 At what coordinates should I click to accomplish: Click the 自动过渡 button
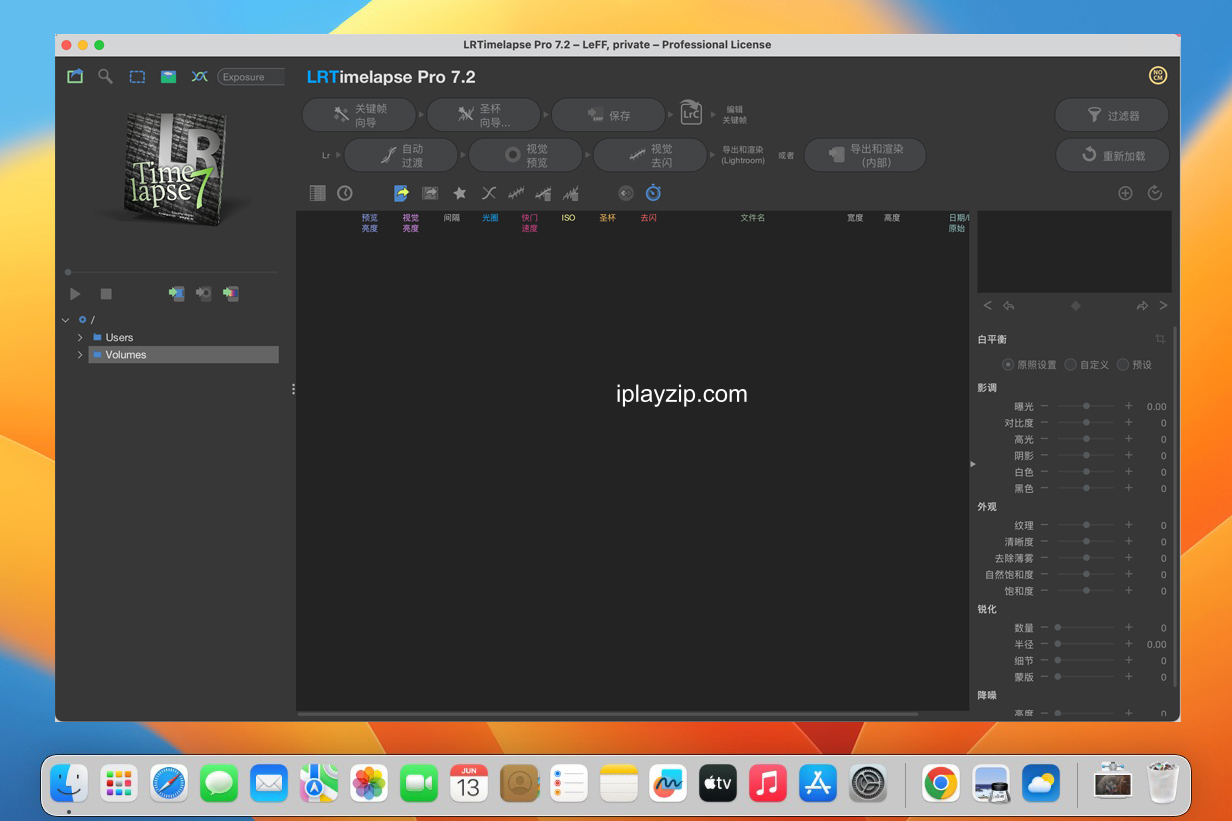(401, 155)
